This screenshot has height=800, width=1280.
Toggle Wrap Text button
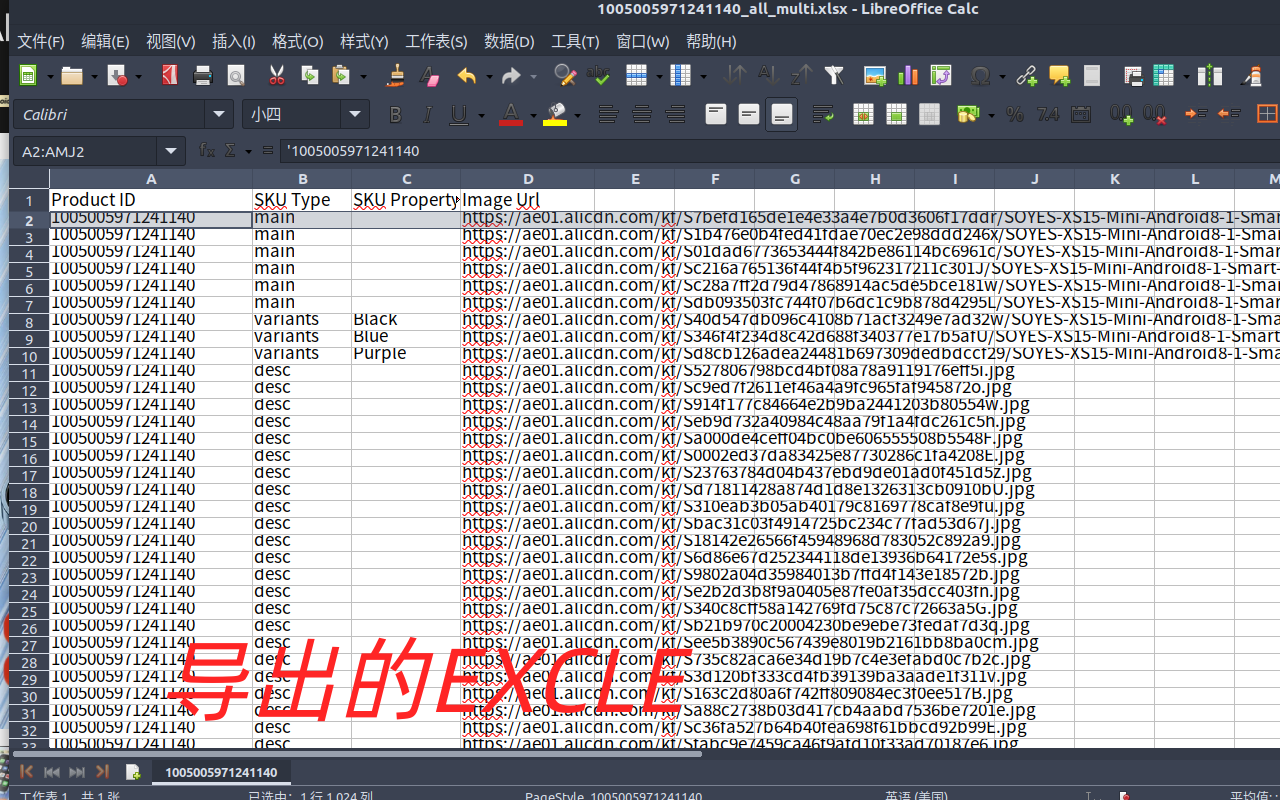point(824,115)
